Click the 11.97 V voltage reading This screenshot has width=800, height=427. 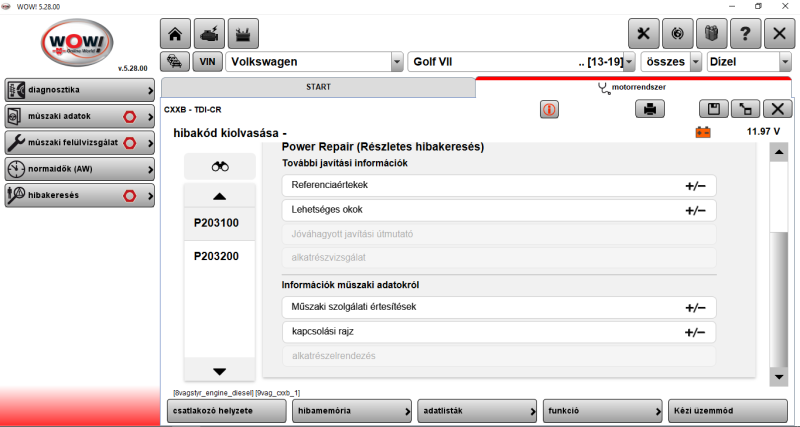[763, 132]
